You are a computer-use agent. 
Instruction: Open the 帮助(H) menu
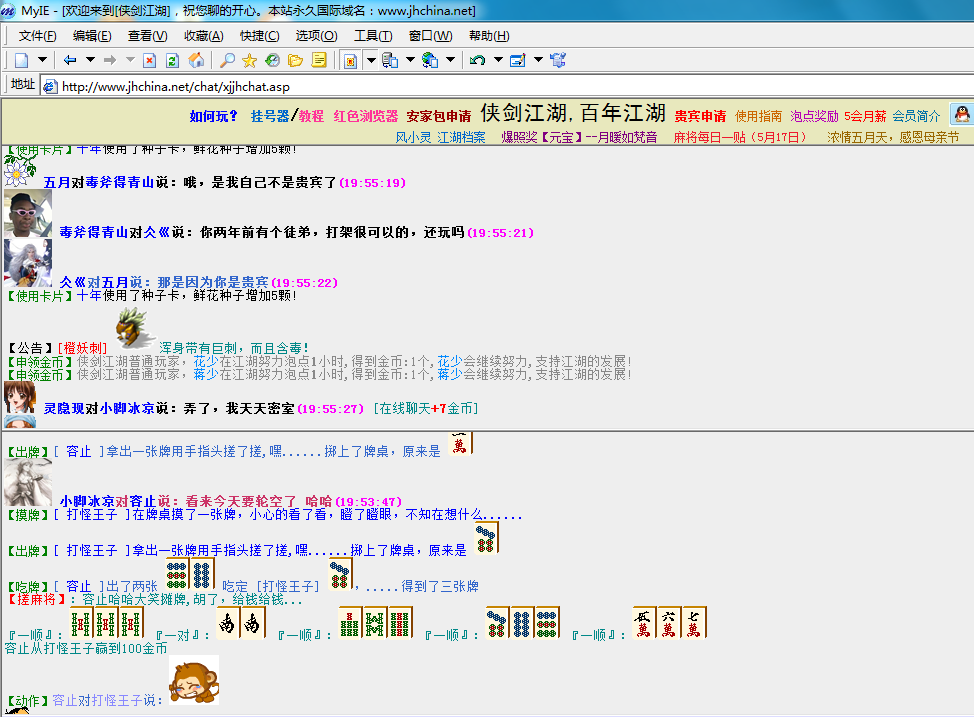tap(489, 36)
